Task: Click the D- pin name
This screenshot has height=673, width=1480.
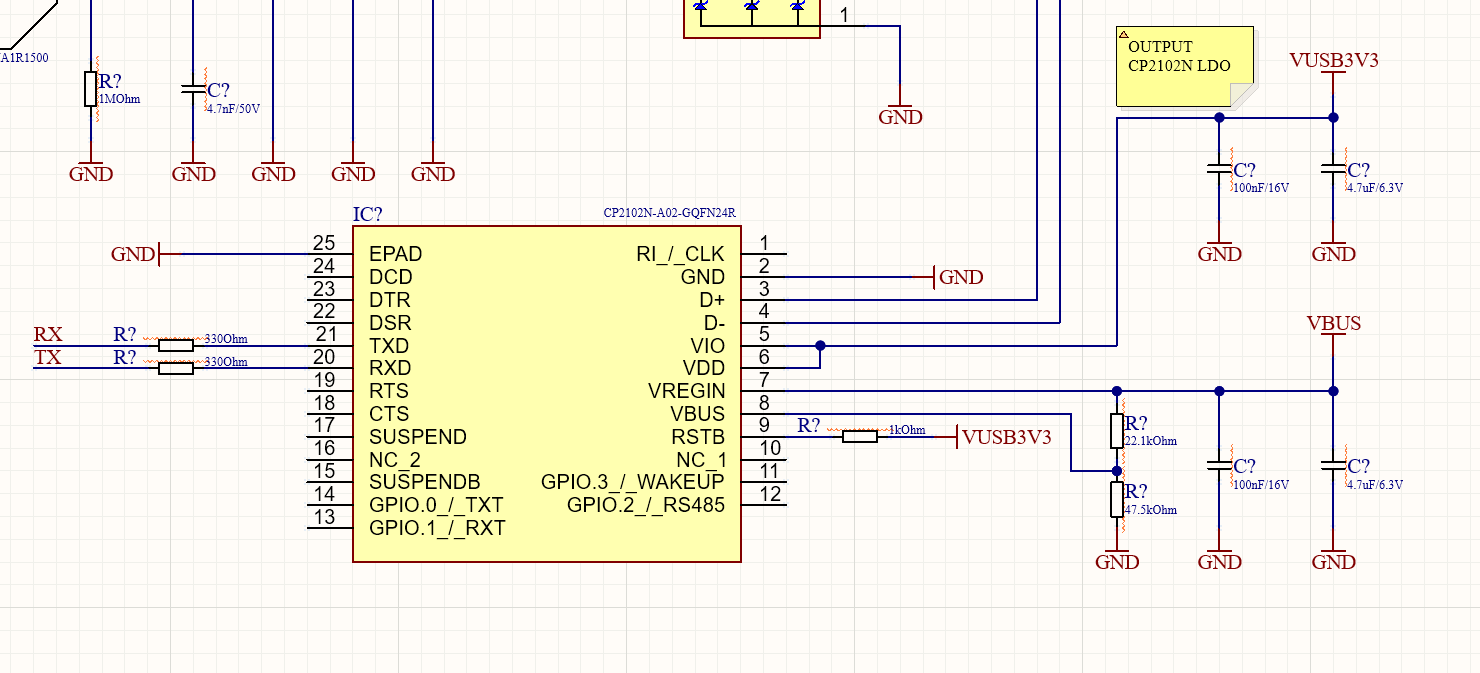Action: [x=714, y=323]
